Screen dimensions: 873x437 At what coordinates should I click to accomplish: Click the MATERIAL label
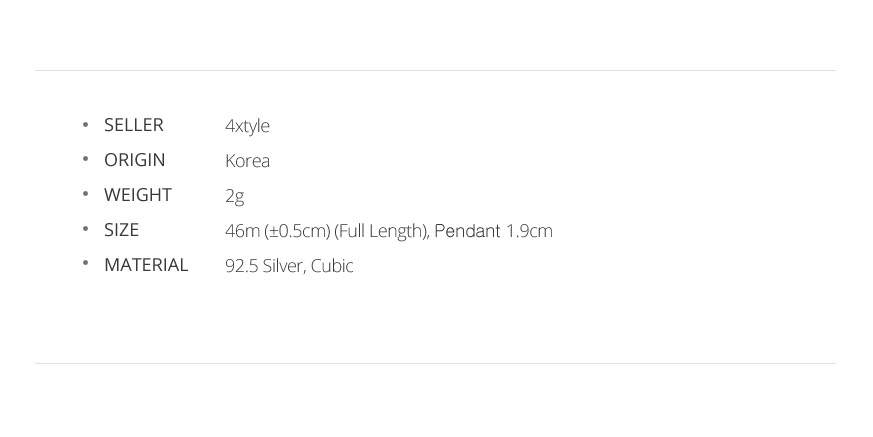146,265
